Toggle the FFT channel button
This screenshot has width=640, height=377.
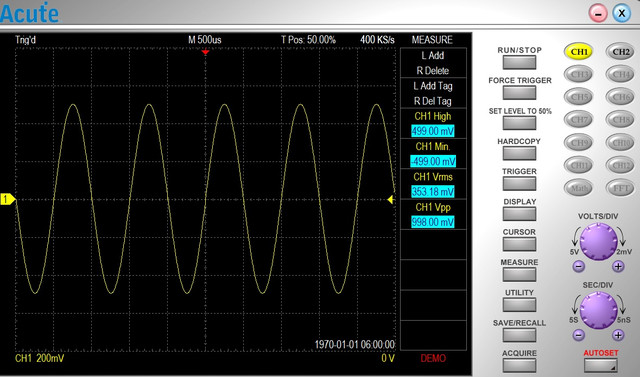tap(620, 188)
